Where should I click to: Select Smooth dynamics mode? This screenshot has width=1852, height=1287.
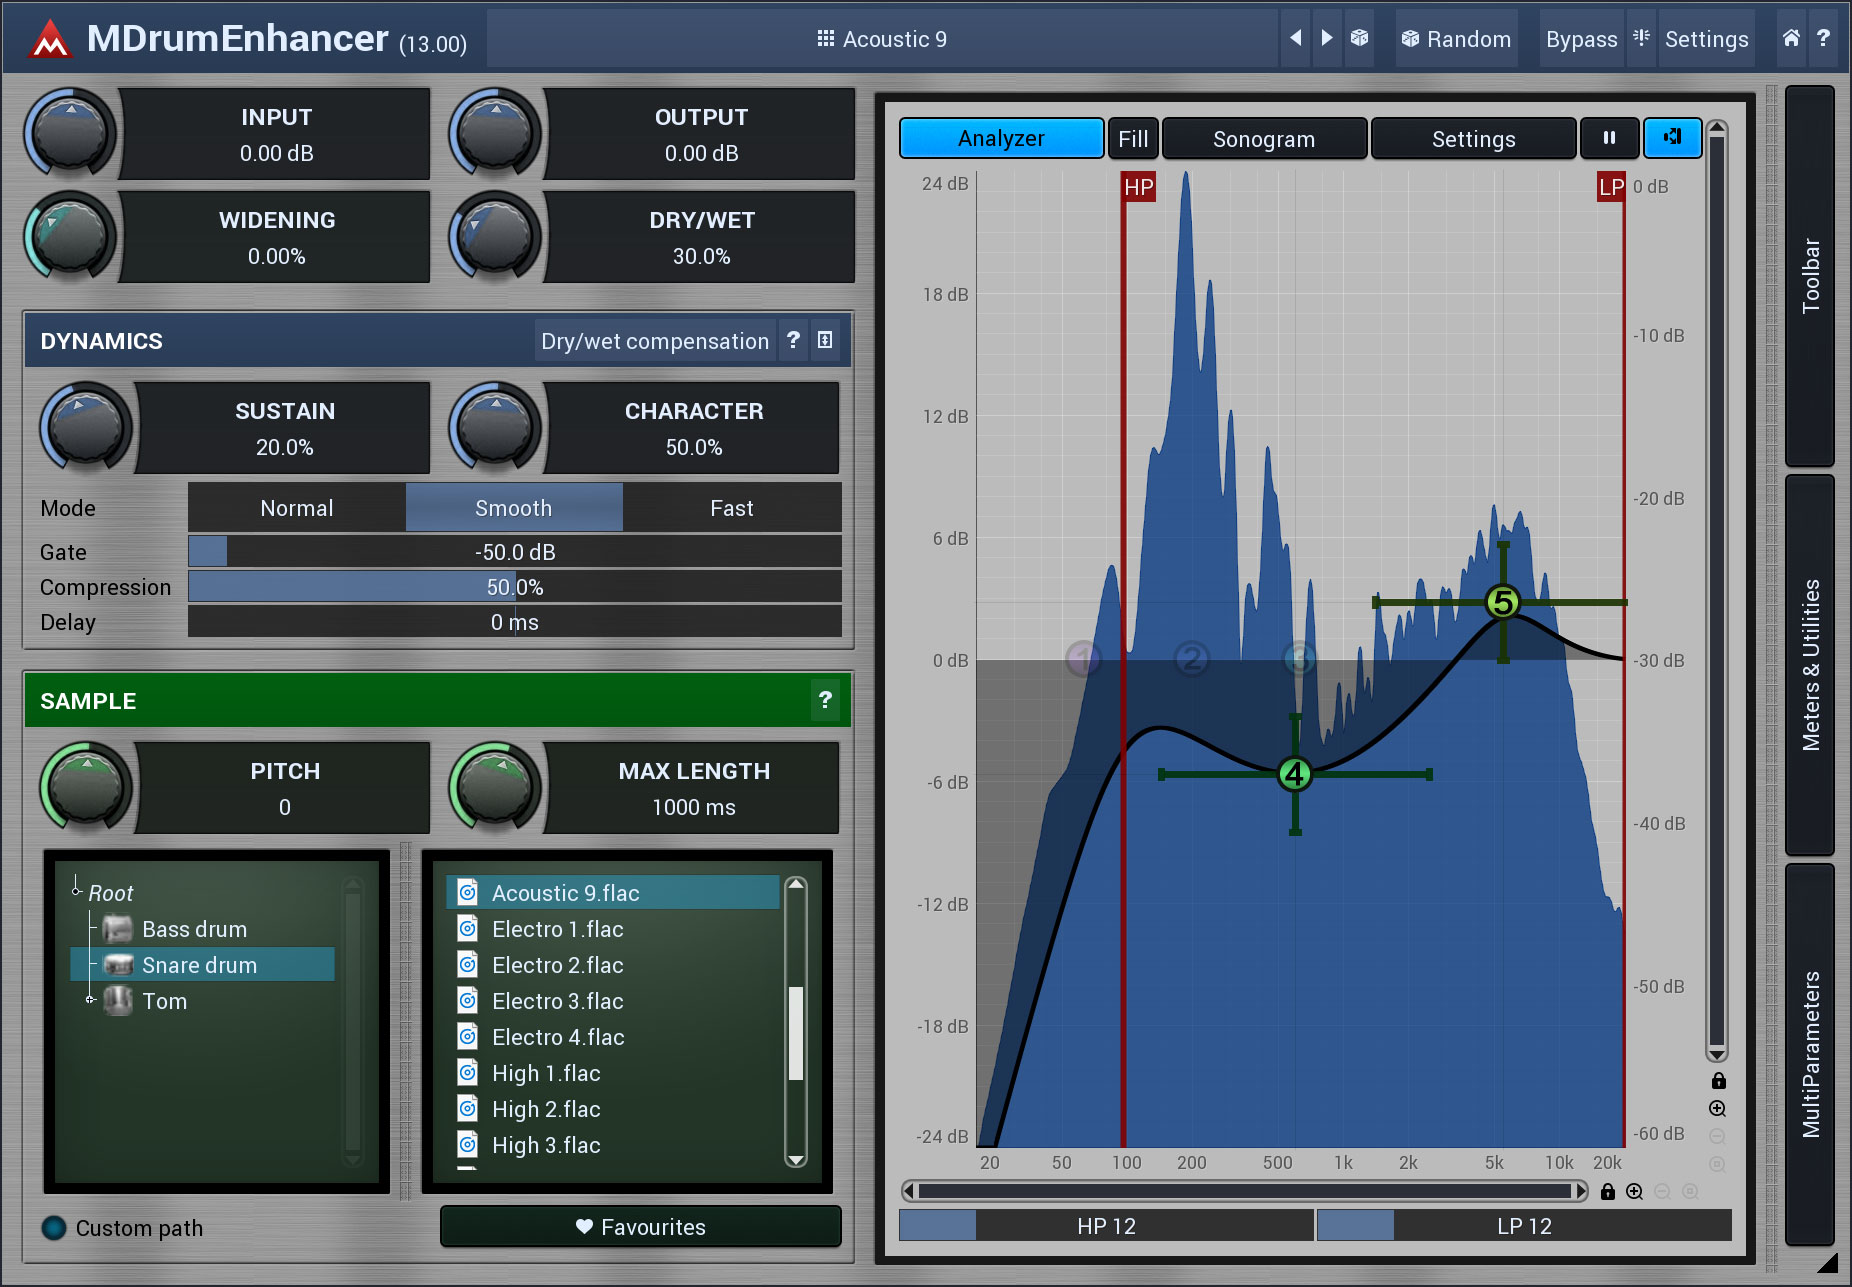coord(513,508)
